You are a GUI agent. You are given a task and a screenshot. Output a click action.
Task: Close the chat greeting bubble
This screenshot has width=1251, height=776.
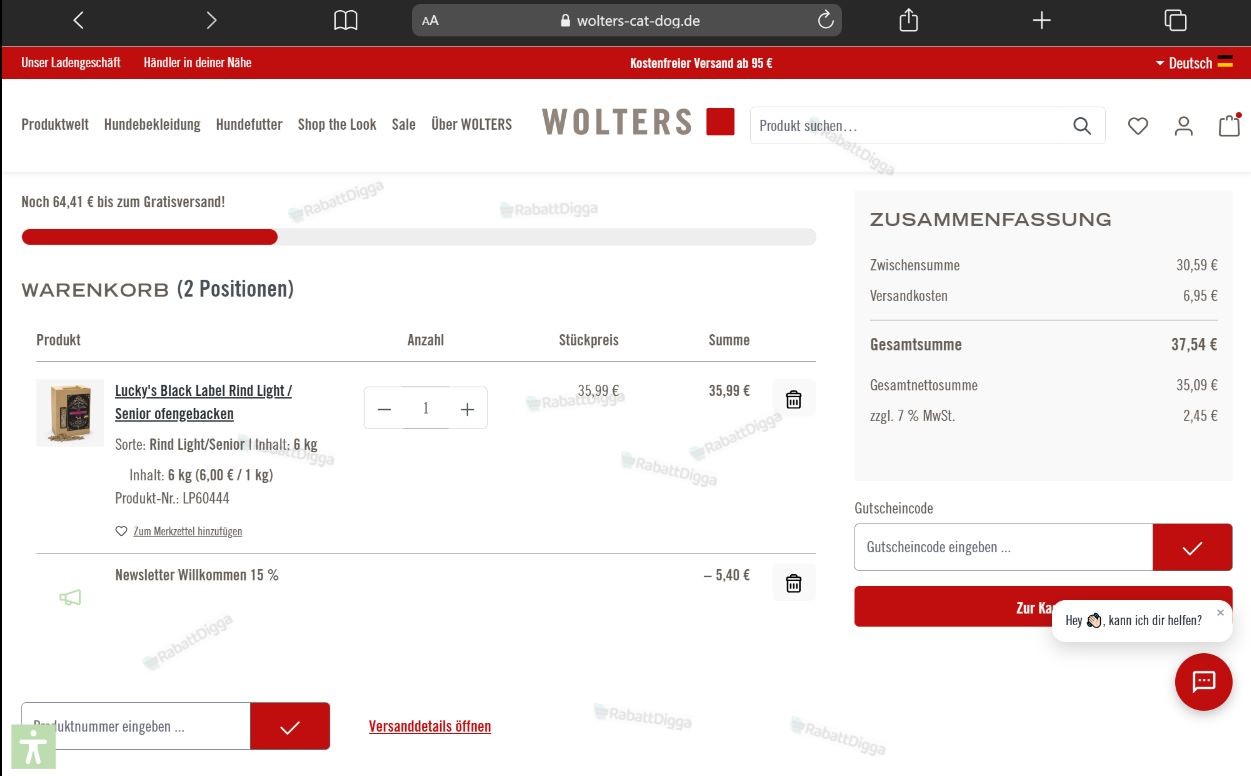click(x=1220, y=612)
